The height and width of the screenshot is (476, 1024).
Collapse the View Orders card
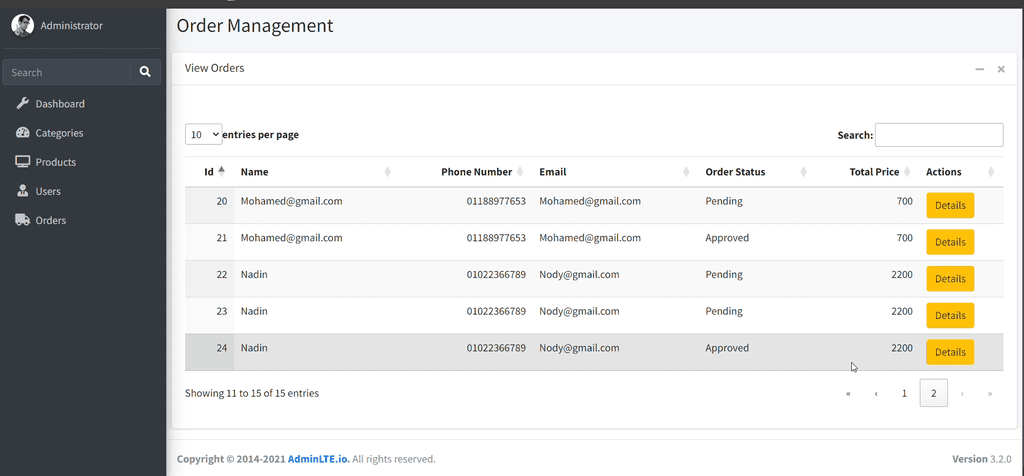click(x=980, y=69)
